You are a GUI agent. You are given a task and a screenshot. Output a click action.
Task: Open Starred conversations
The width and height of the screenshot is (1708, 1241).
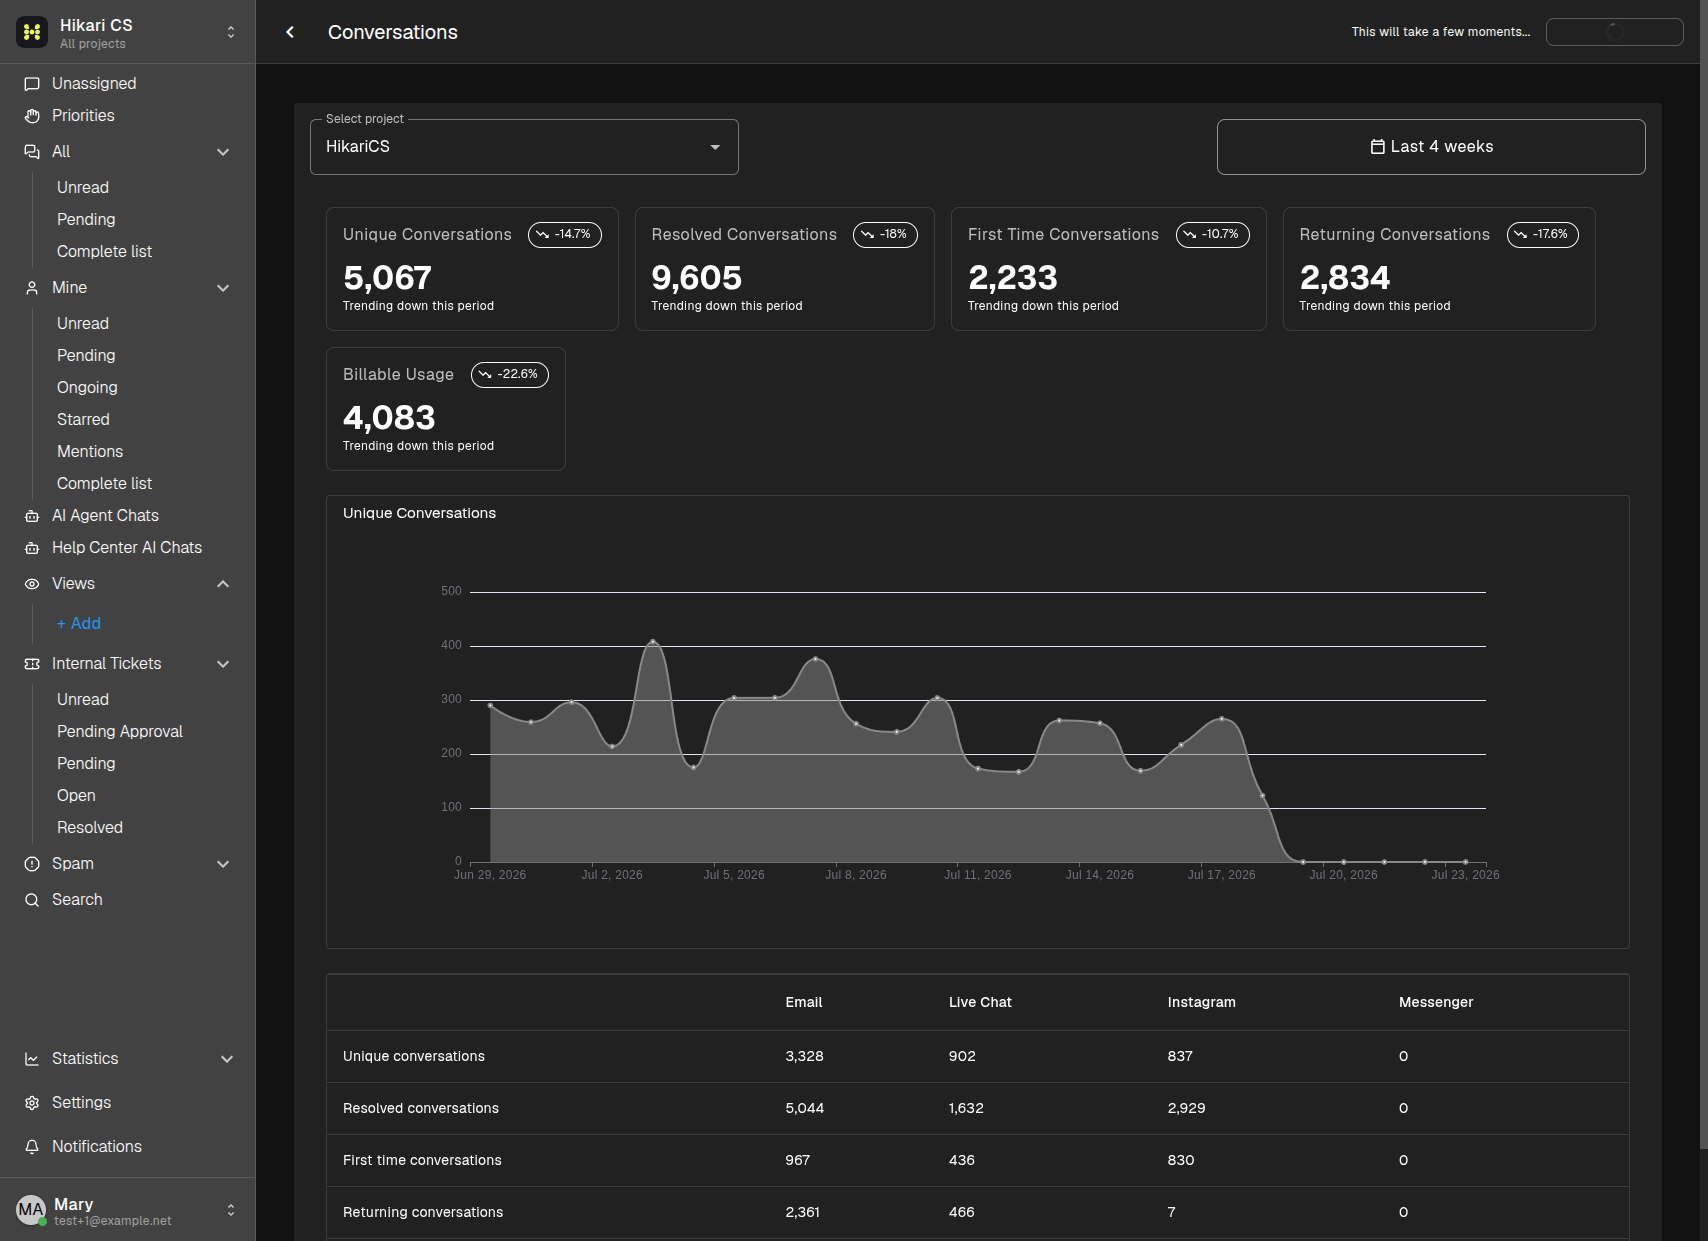[x=83, y=420]
